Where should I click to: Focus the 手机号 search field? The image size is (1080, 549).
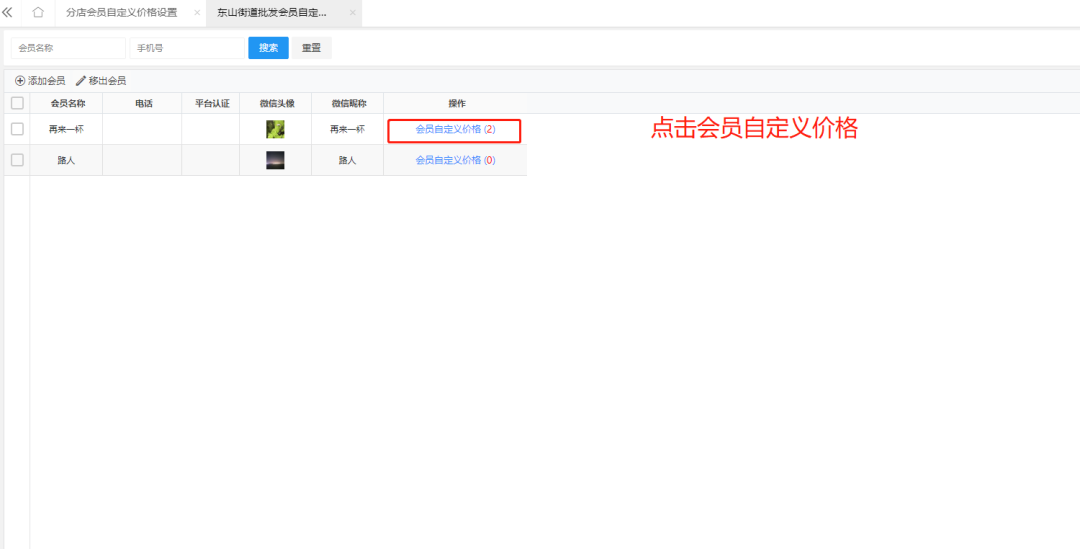186,48
